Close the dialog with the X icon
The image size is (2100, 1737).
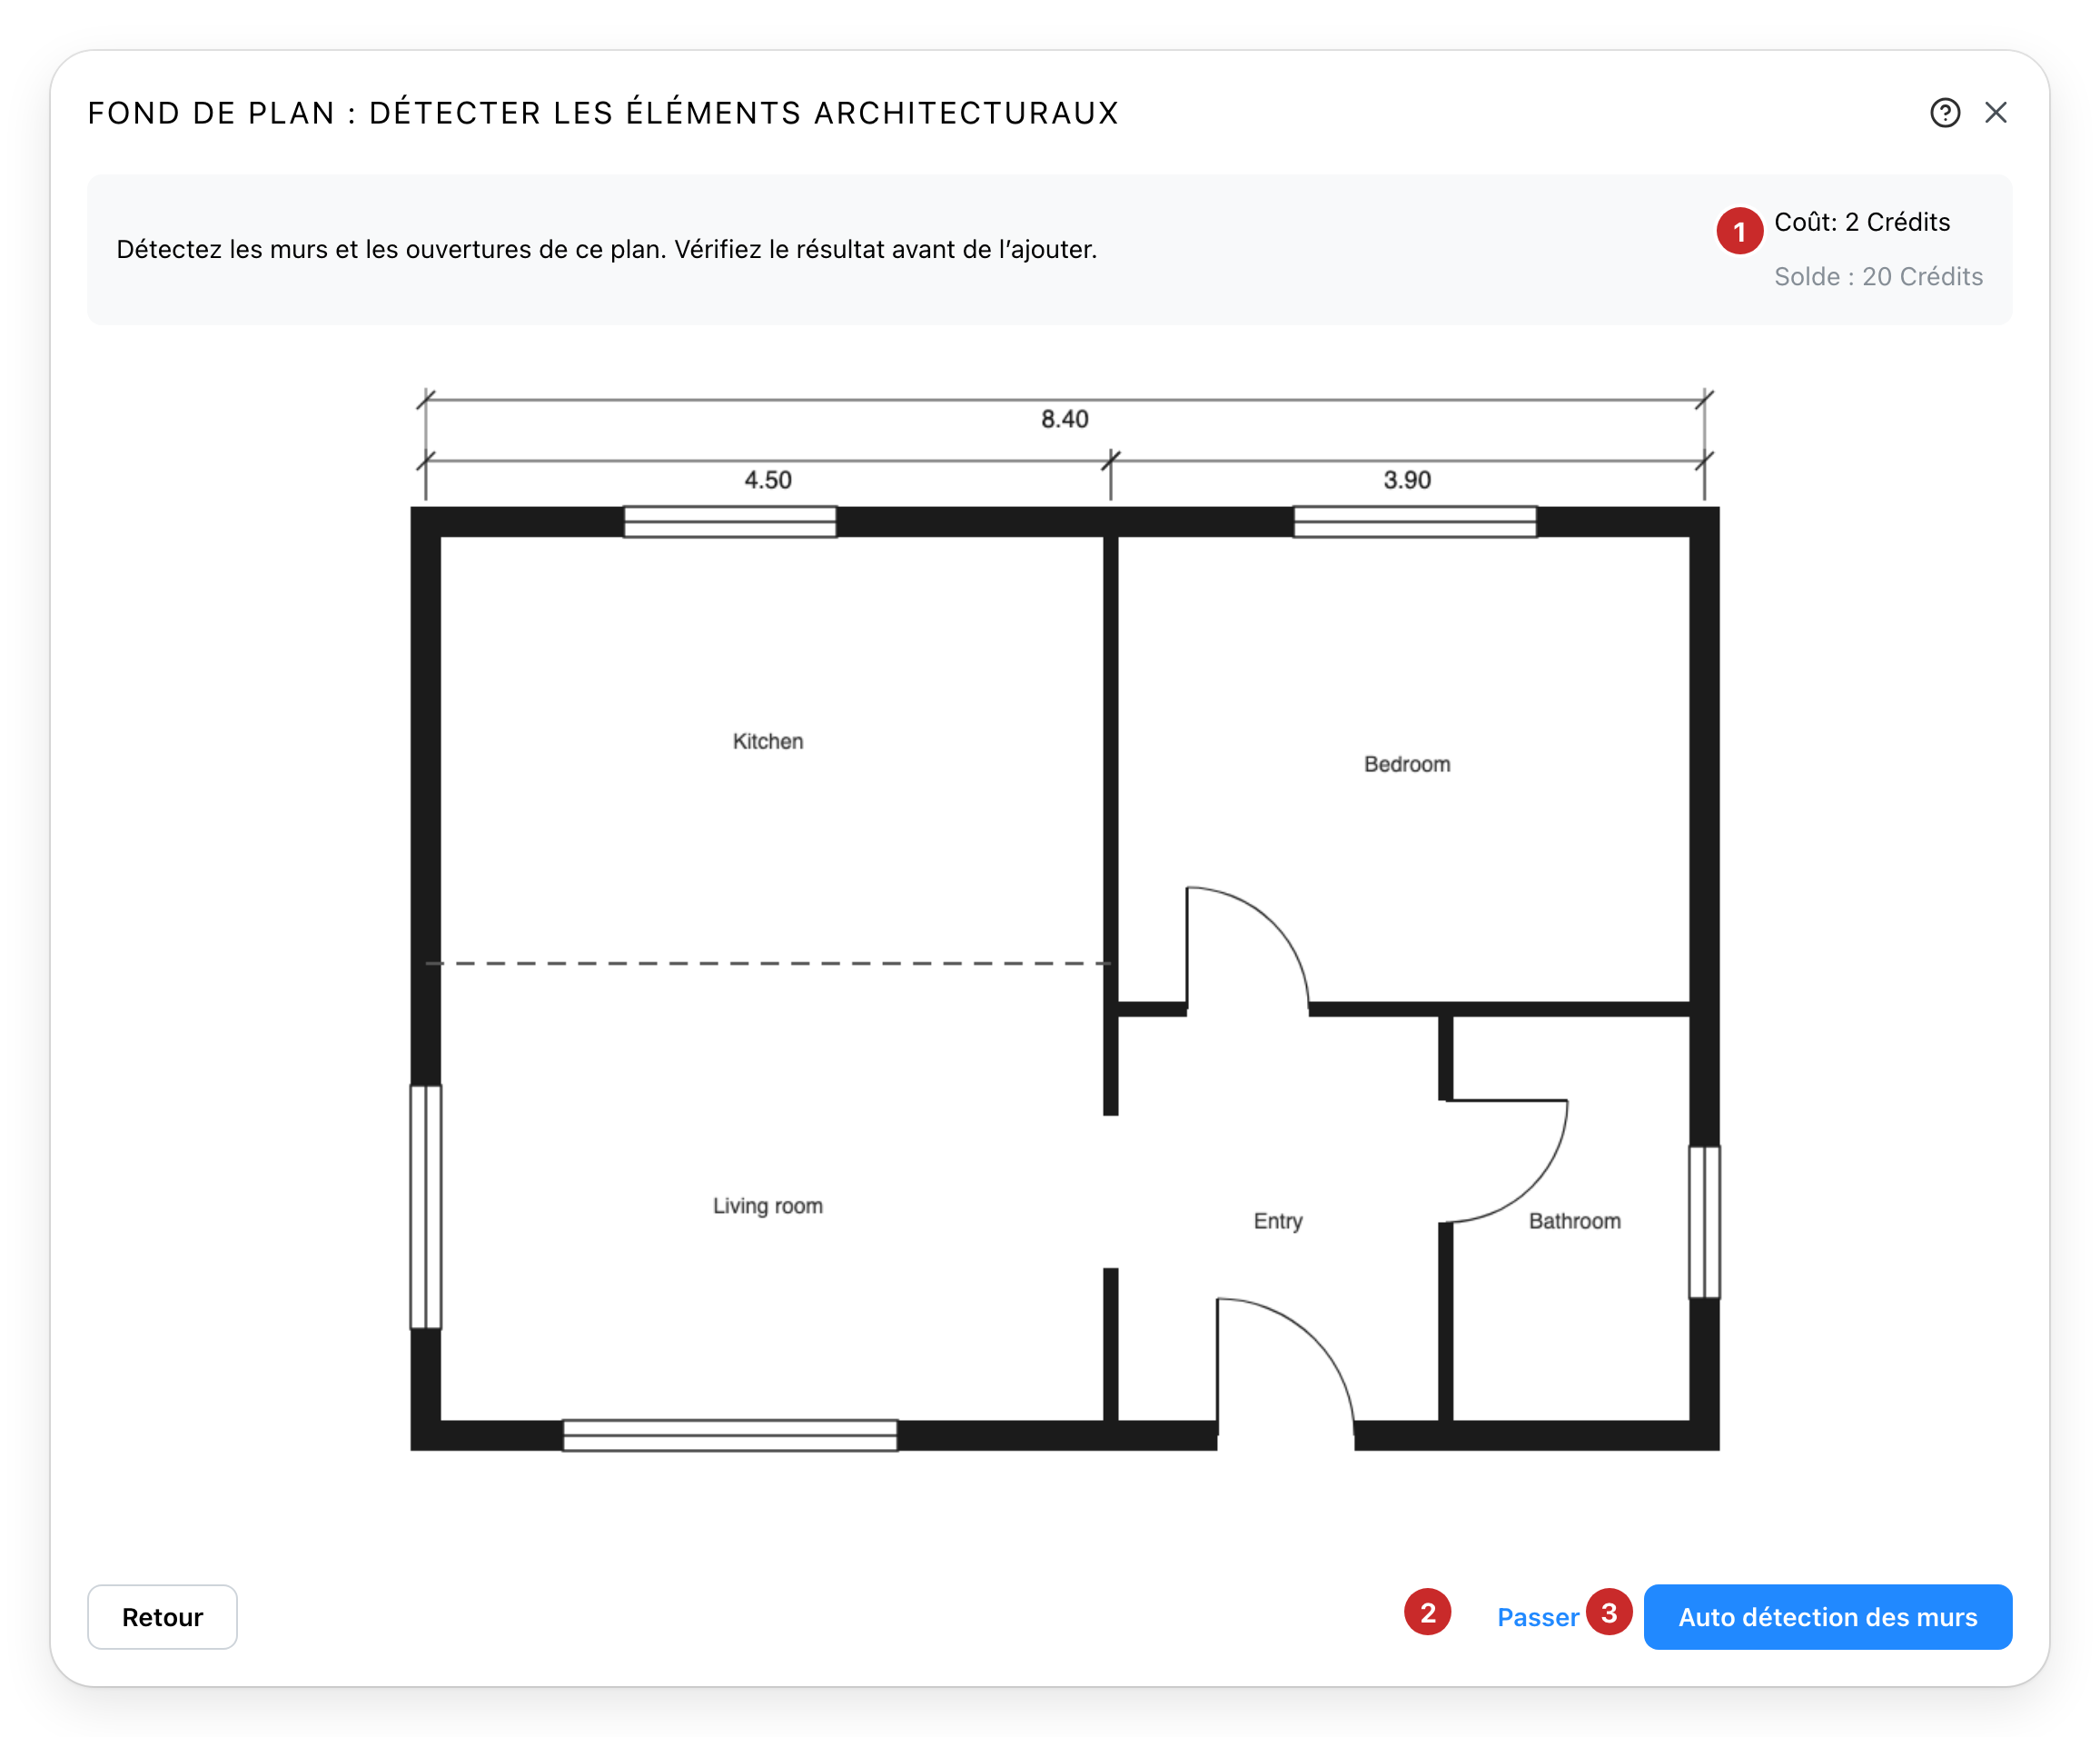coord(1995,113)
